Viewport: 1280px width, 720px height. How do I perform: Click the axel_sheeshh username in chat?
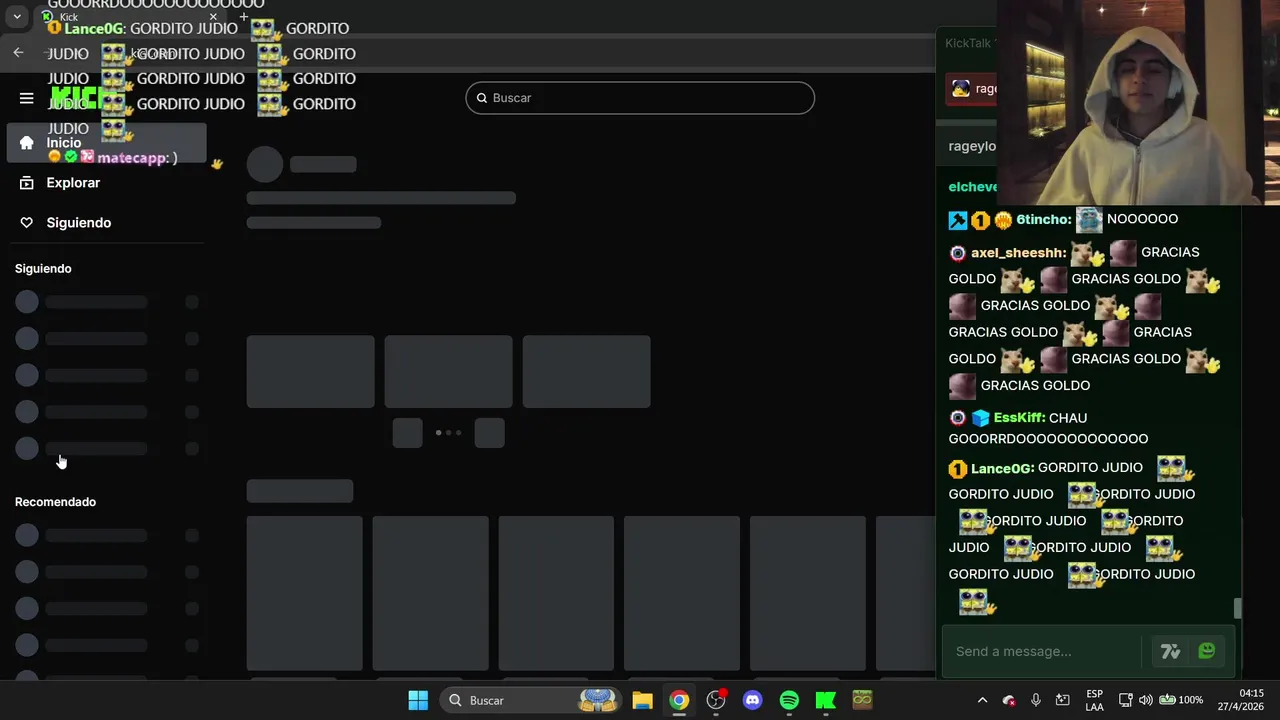[x=1018, y=253]
